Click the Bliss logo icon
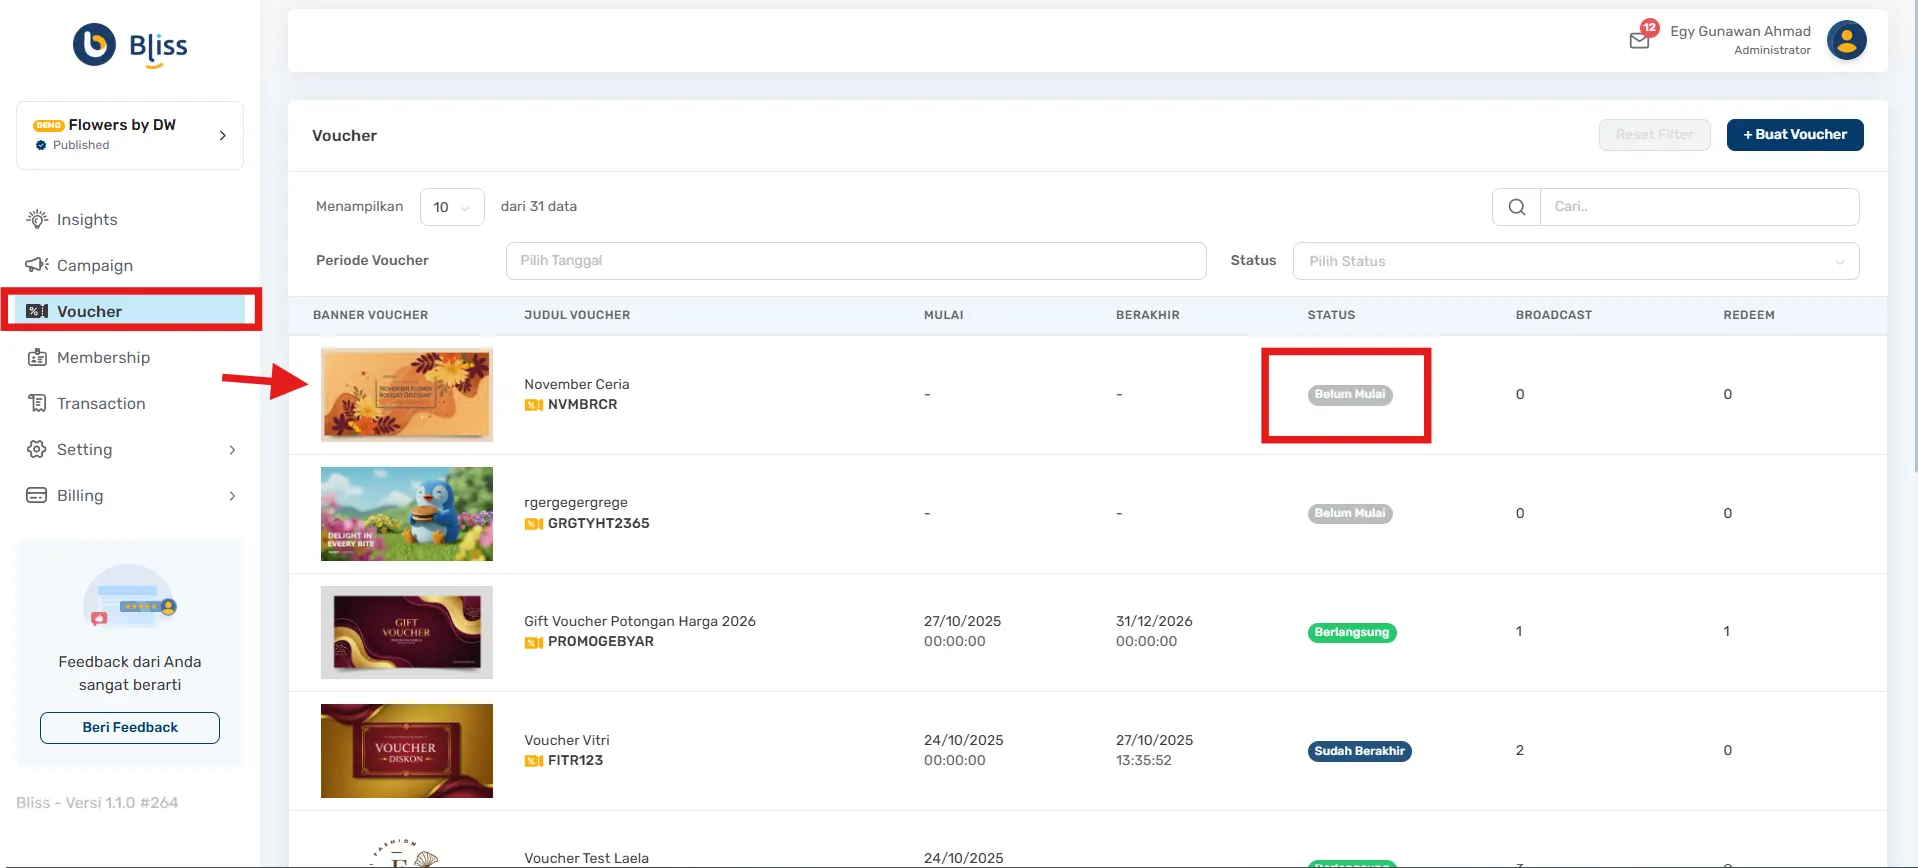Screen dimensions: 1918x868 [95, 45]
